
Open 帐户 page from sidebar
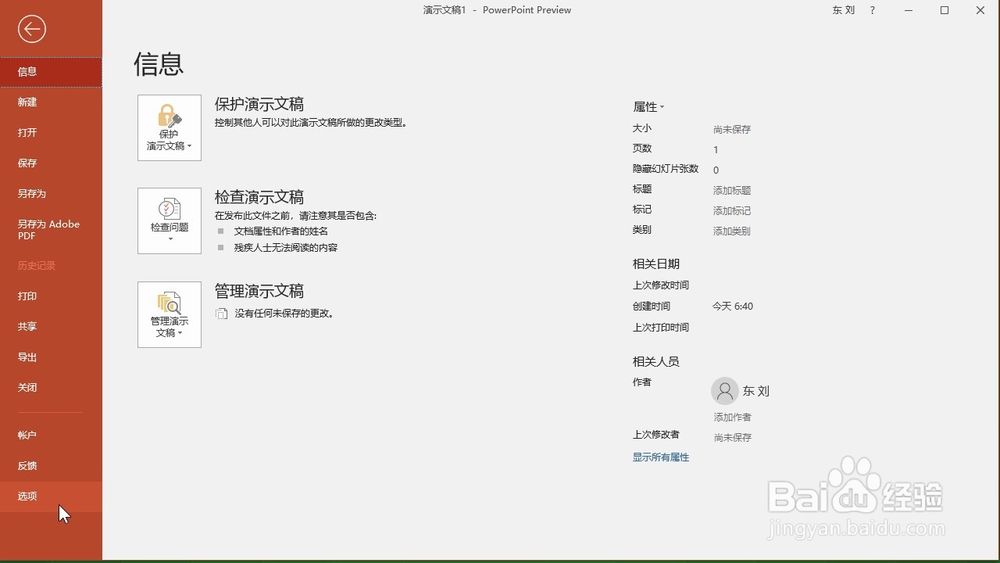coord(51,435)
